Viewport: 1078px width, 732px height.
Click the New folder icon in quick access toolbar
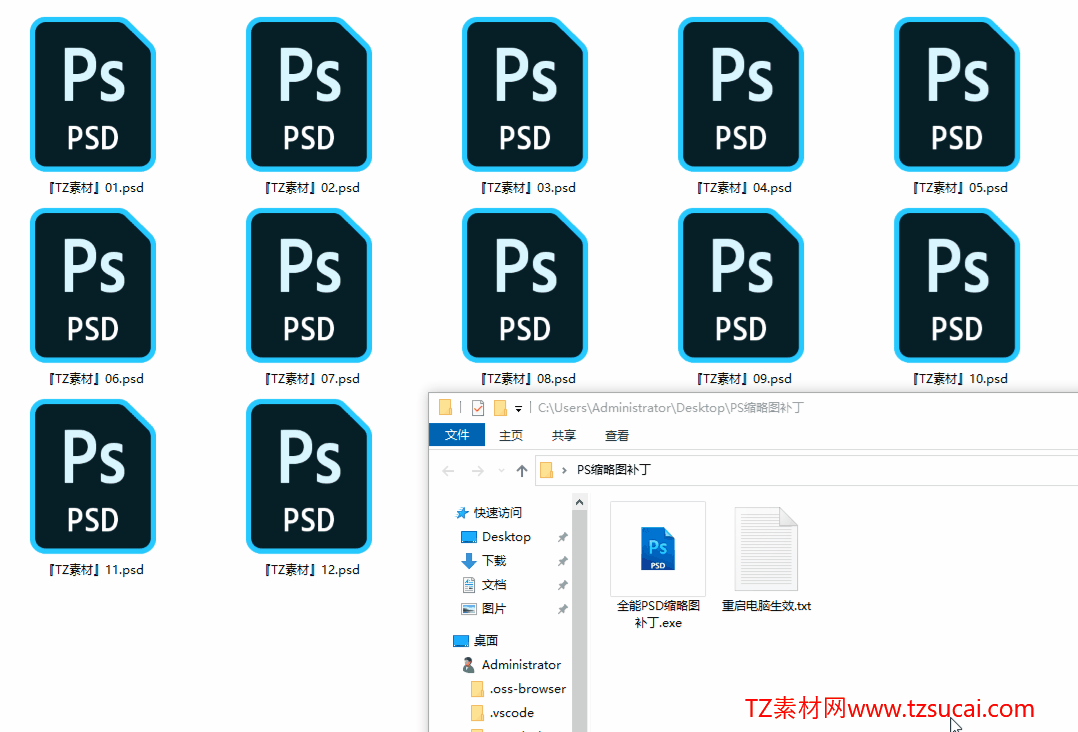pyautogui.click(x=500, y=408)
